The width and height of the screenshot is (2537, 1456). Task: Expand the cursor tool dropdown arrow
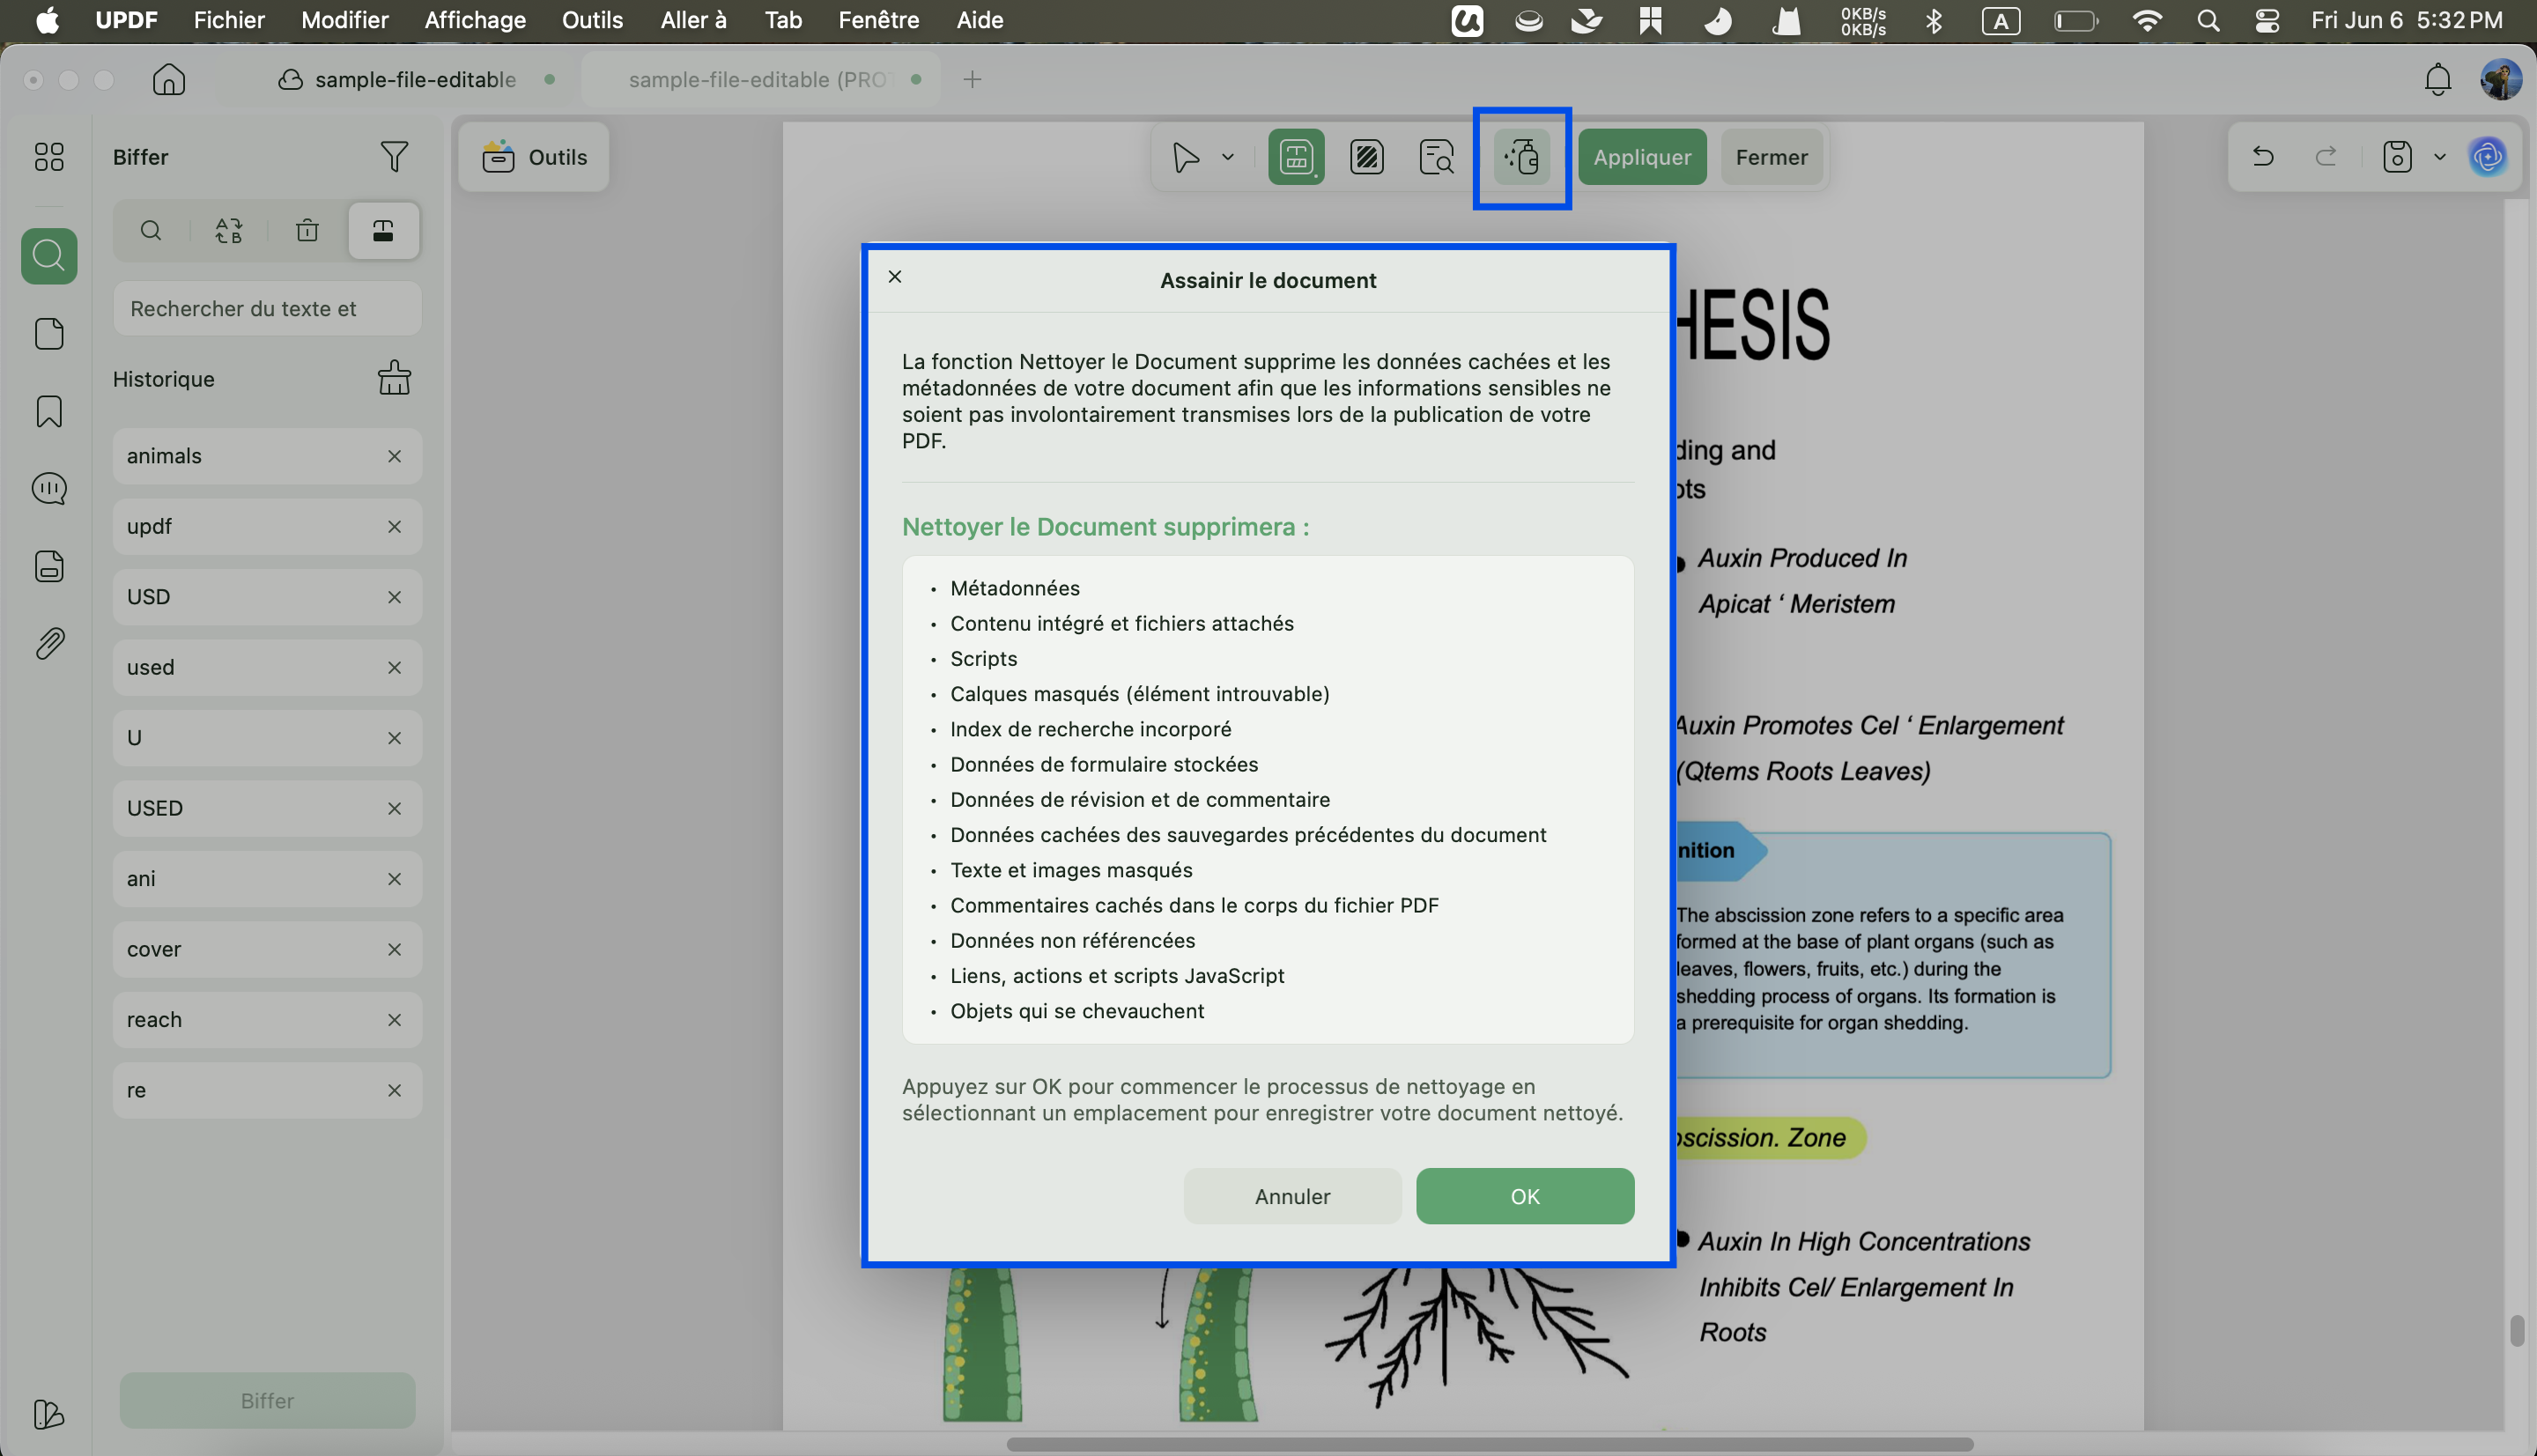click(1228, 157)
